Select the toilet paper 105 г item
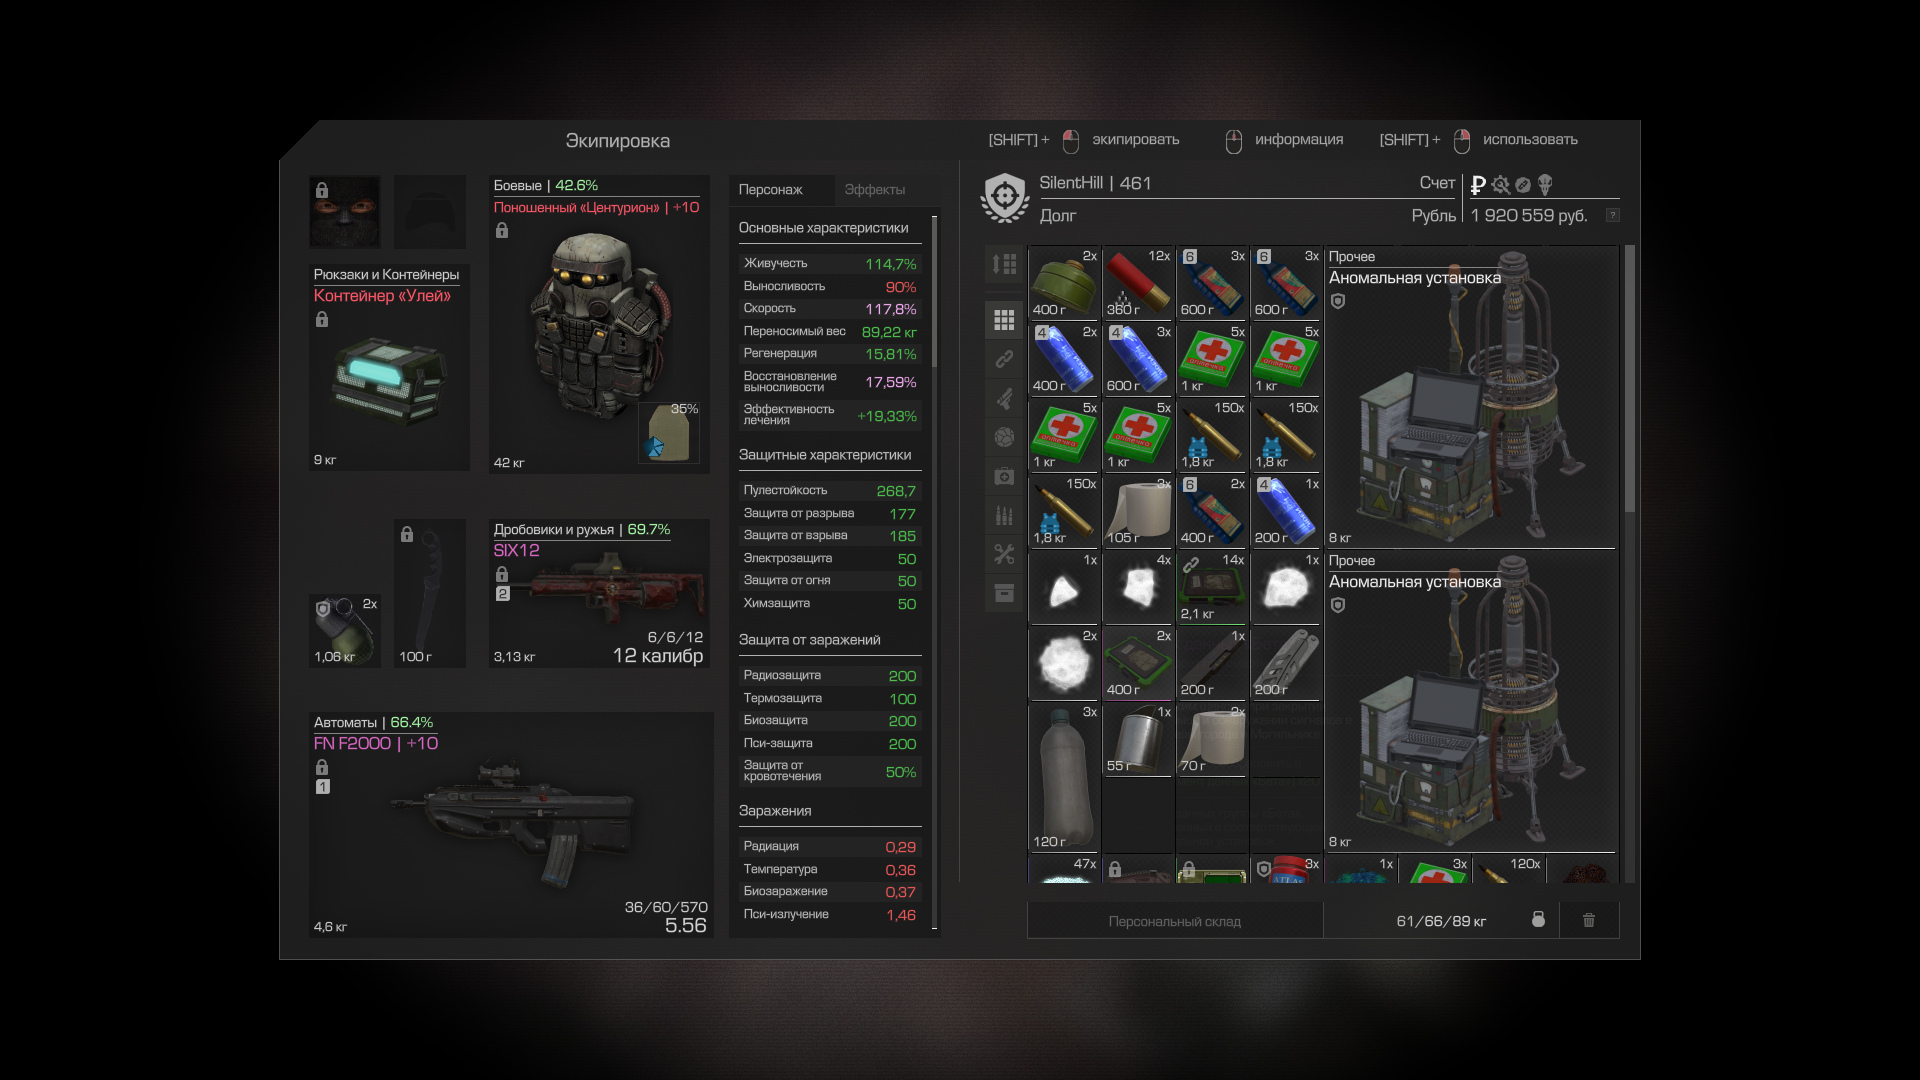This screenshot has width=1920, height=1080. [1138, 511]
